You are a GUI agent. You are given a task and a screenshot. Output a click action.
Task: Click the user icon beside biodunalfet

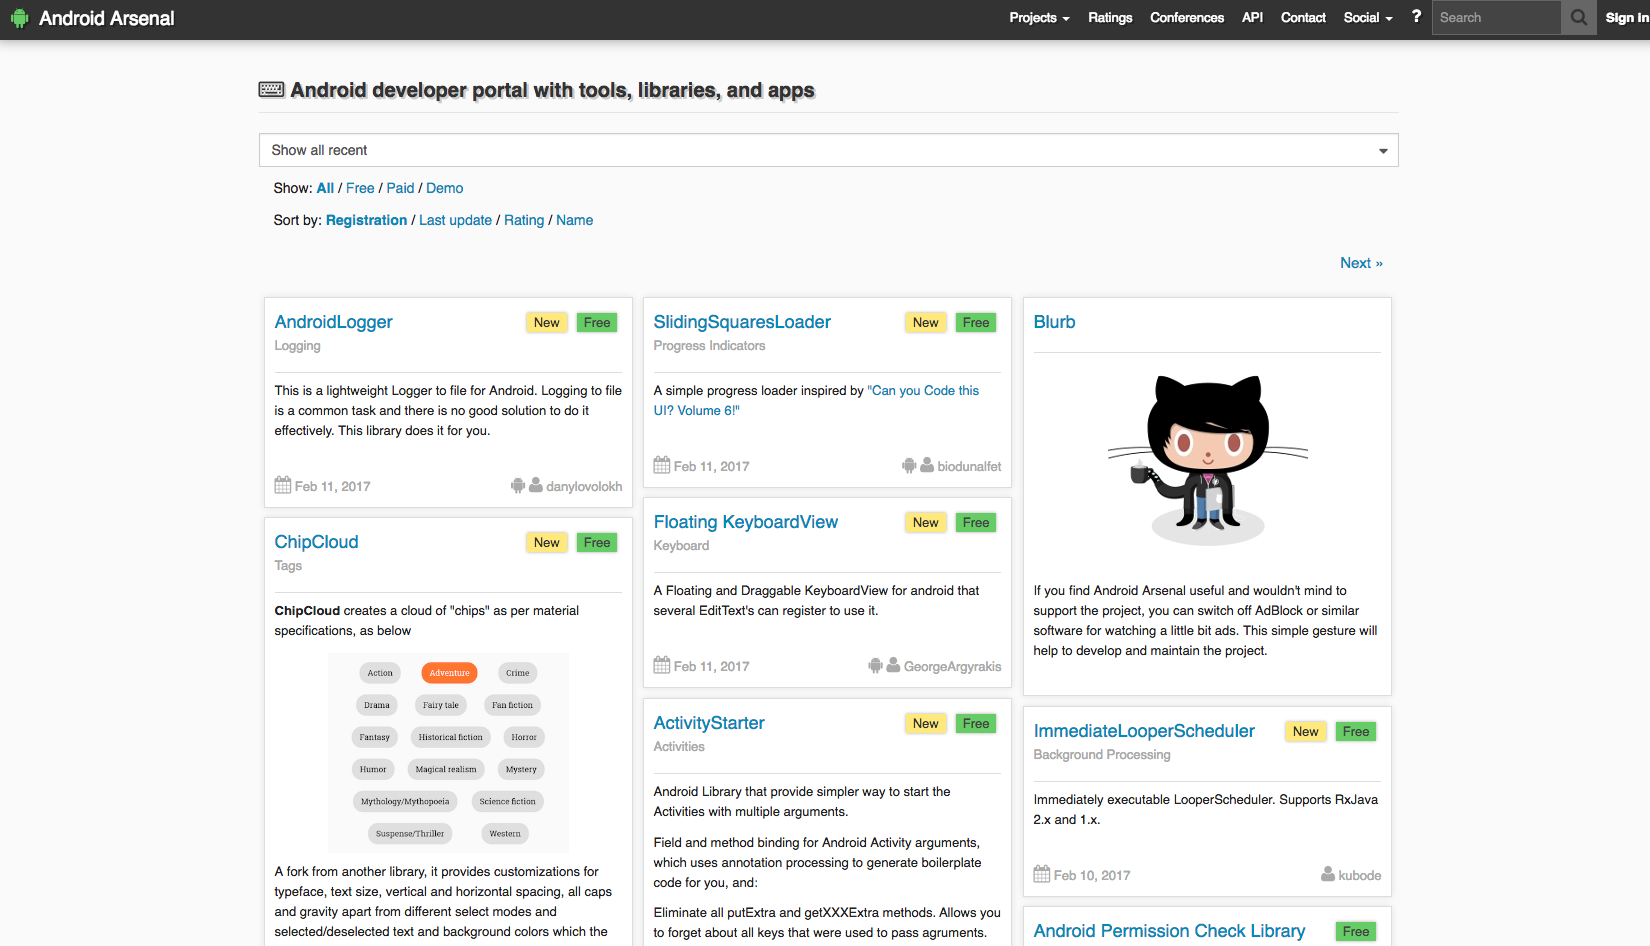[927, 465]
